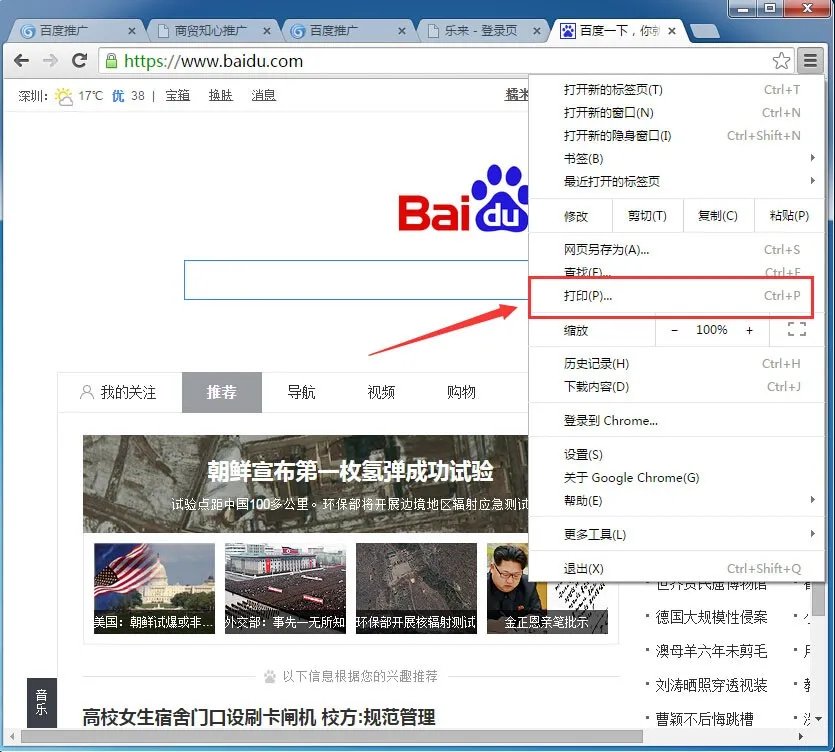835x752 pixels.
Task: Open the 换肤 link
Action: 220,95
